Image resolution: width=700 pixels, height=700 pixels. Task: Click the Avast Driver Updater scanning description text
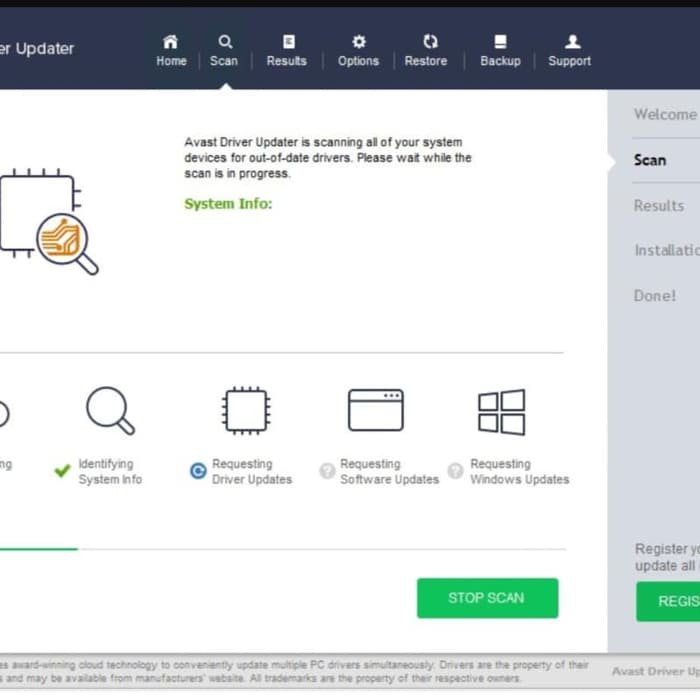328,158
